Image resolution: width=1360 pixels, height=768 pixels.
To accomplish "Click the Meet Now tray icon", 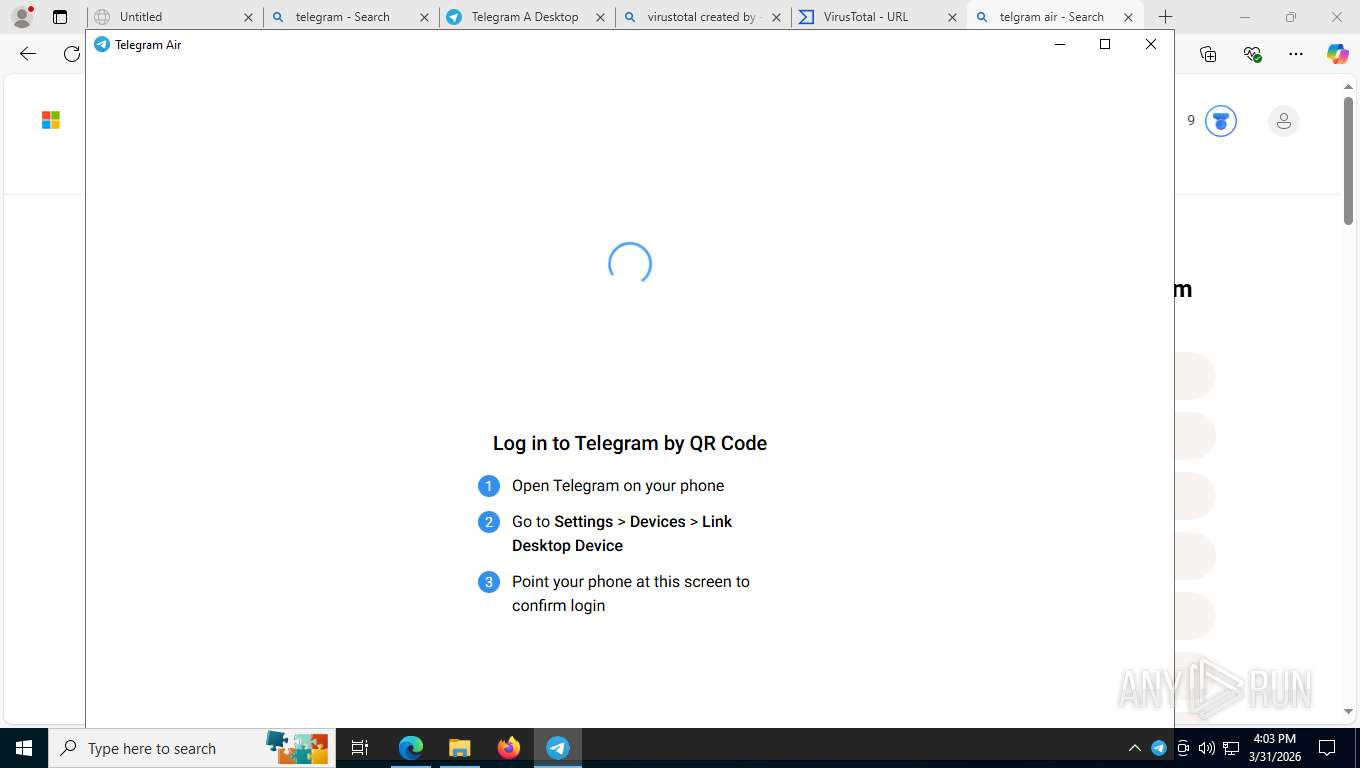I will 1183,748.
